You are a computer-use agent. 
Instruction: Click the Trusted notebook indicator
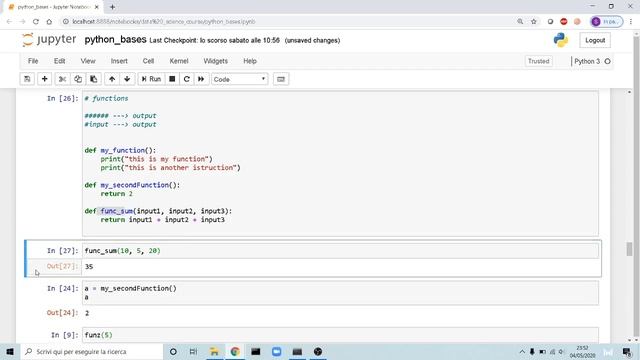538,61
